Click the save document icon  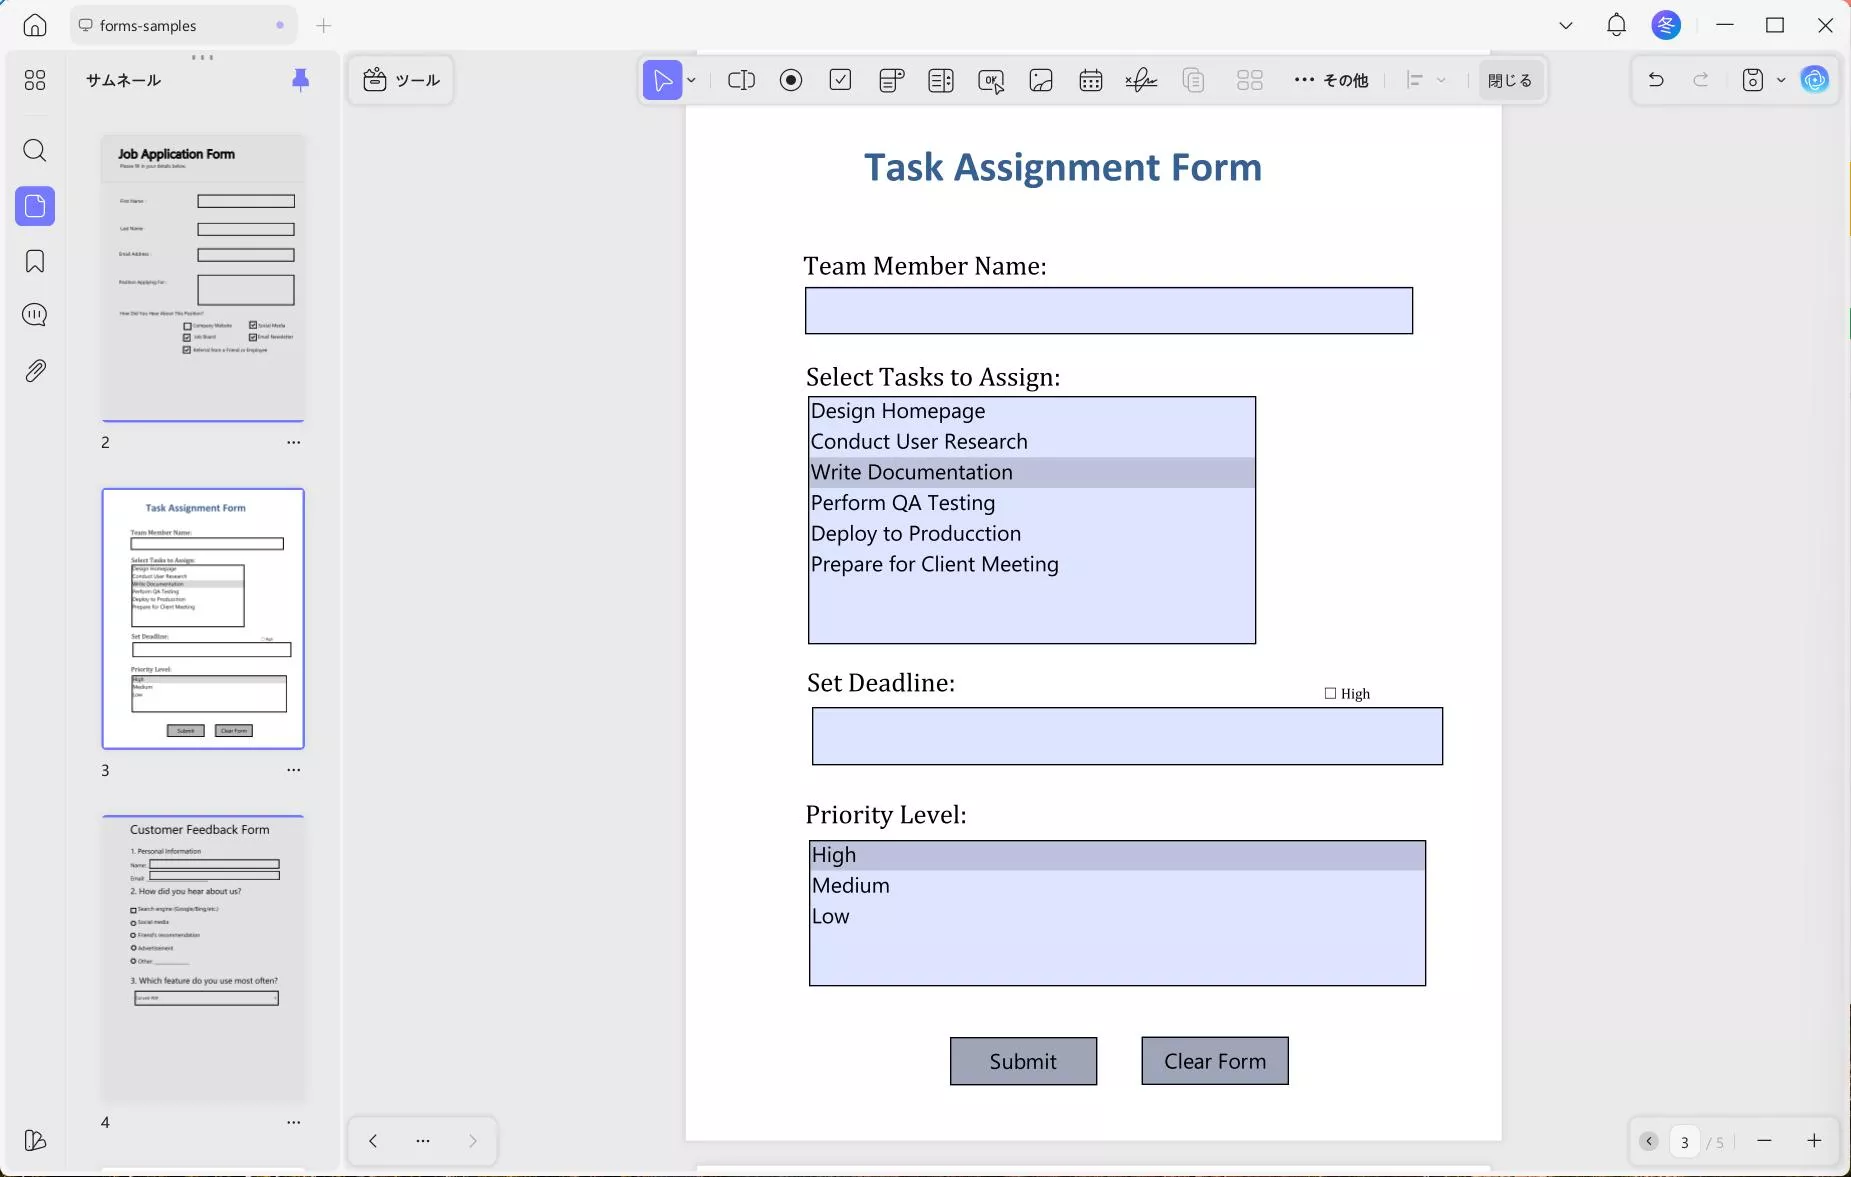pyautogui.click(x=1753, y=80)
